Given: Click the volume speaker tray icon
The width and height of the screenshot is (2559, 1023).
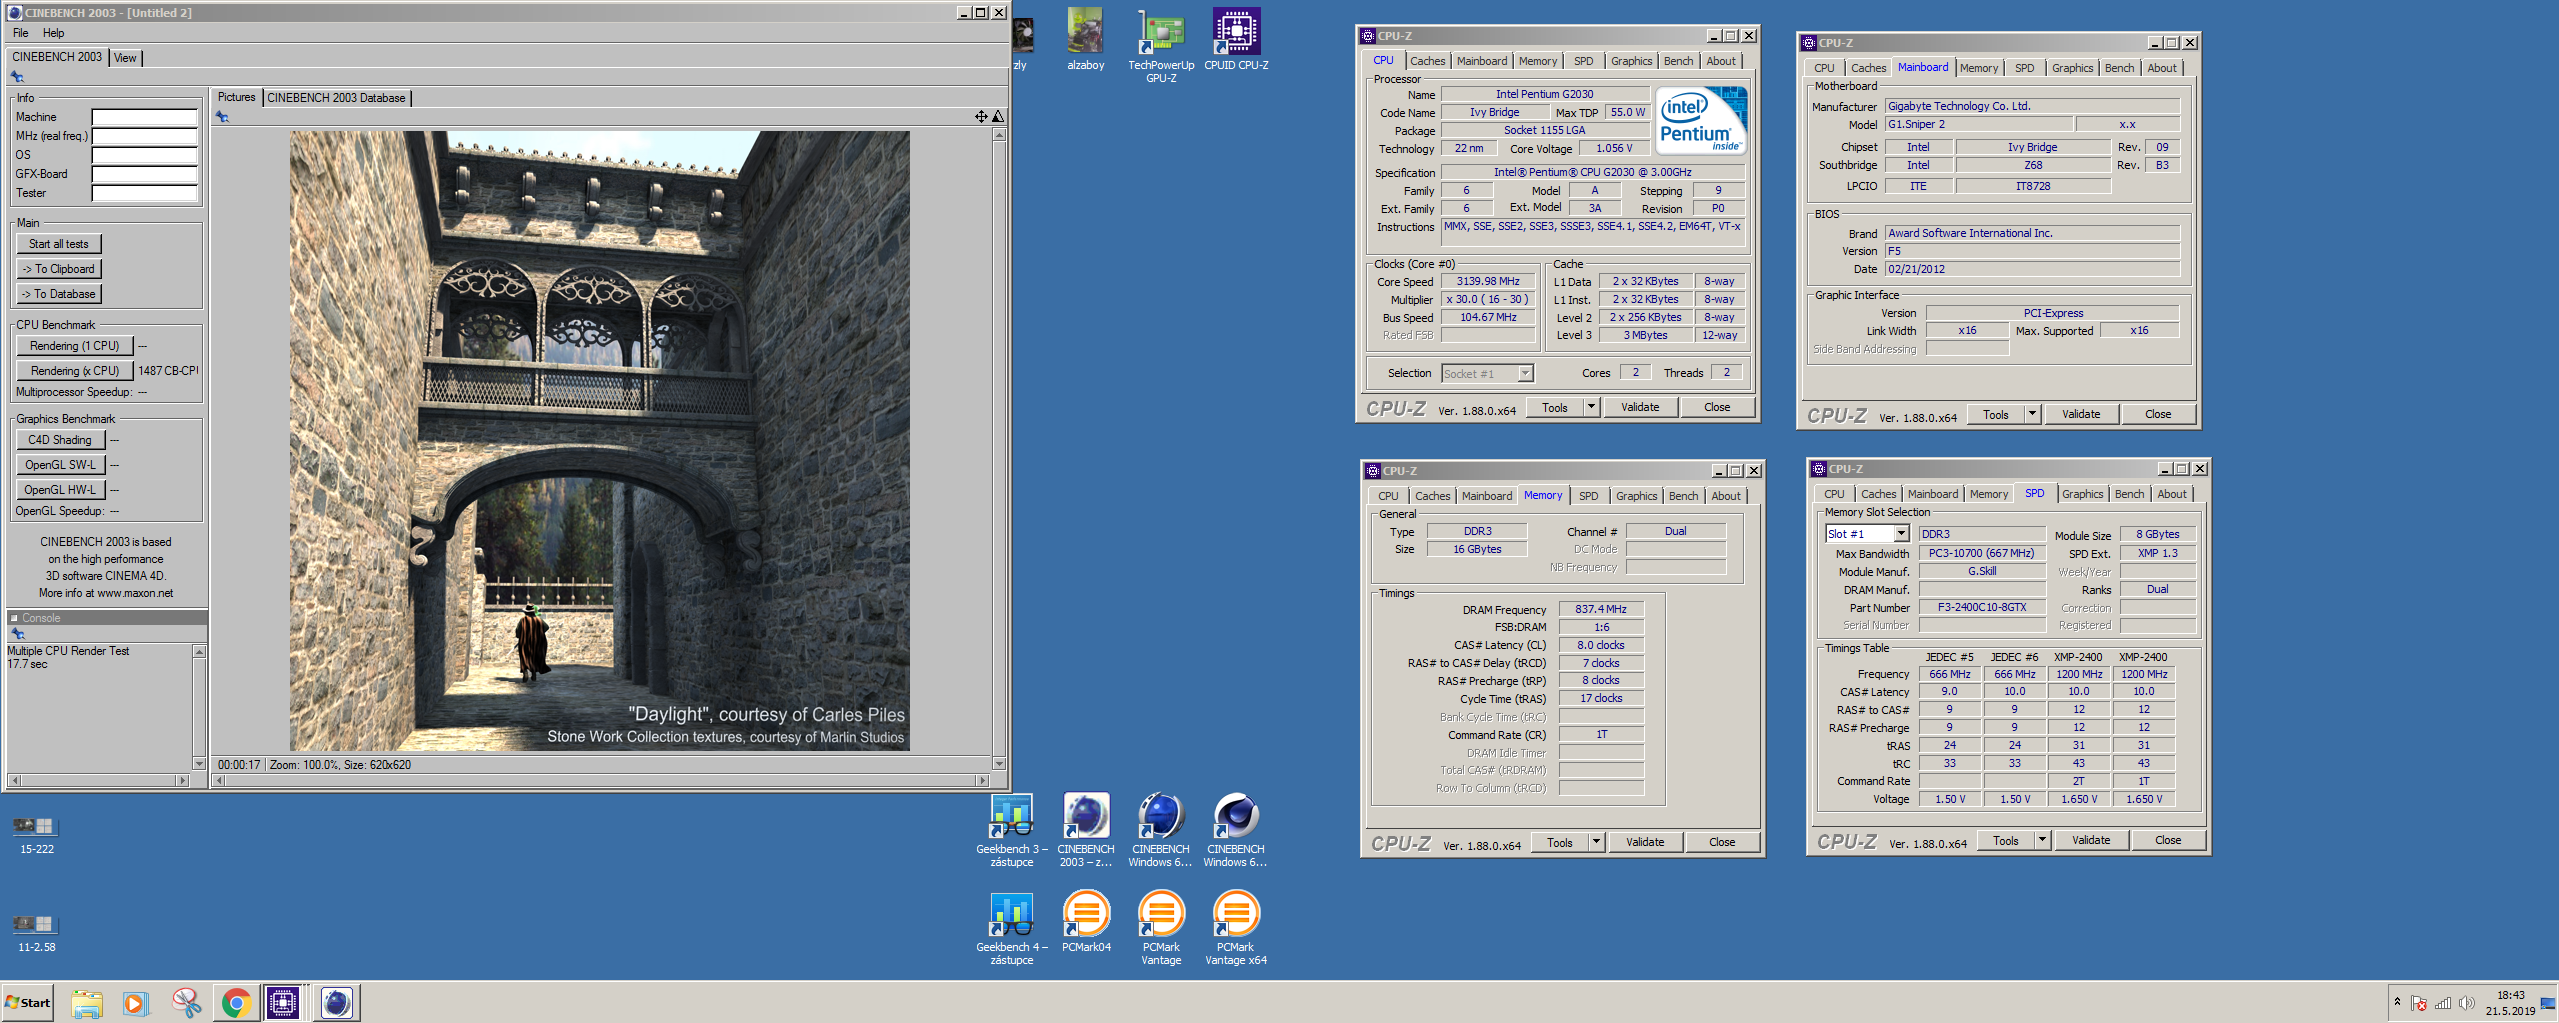Looking at the screenshot, I should click(2467, 1003).
